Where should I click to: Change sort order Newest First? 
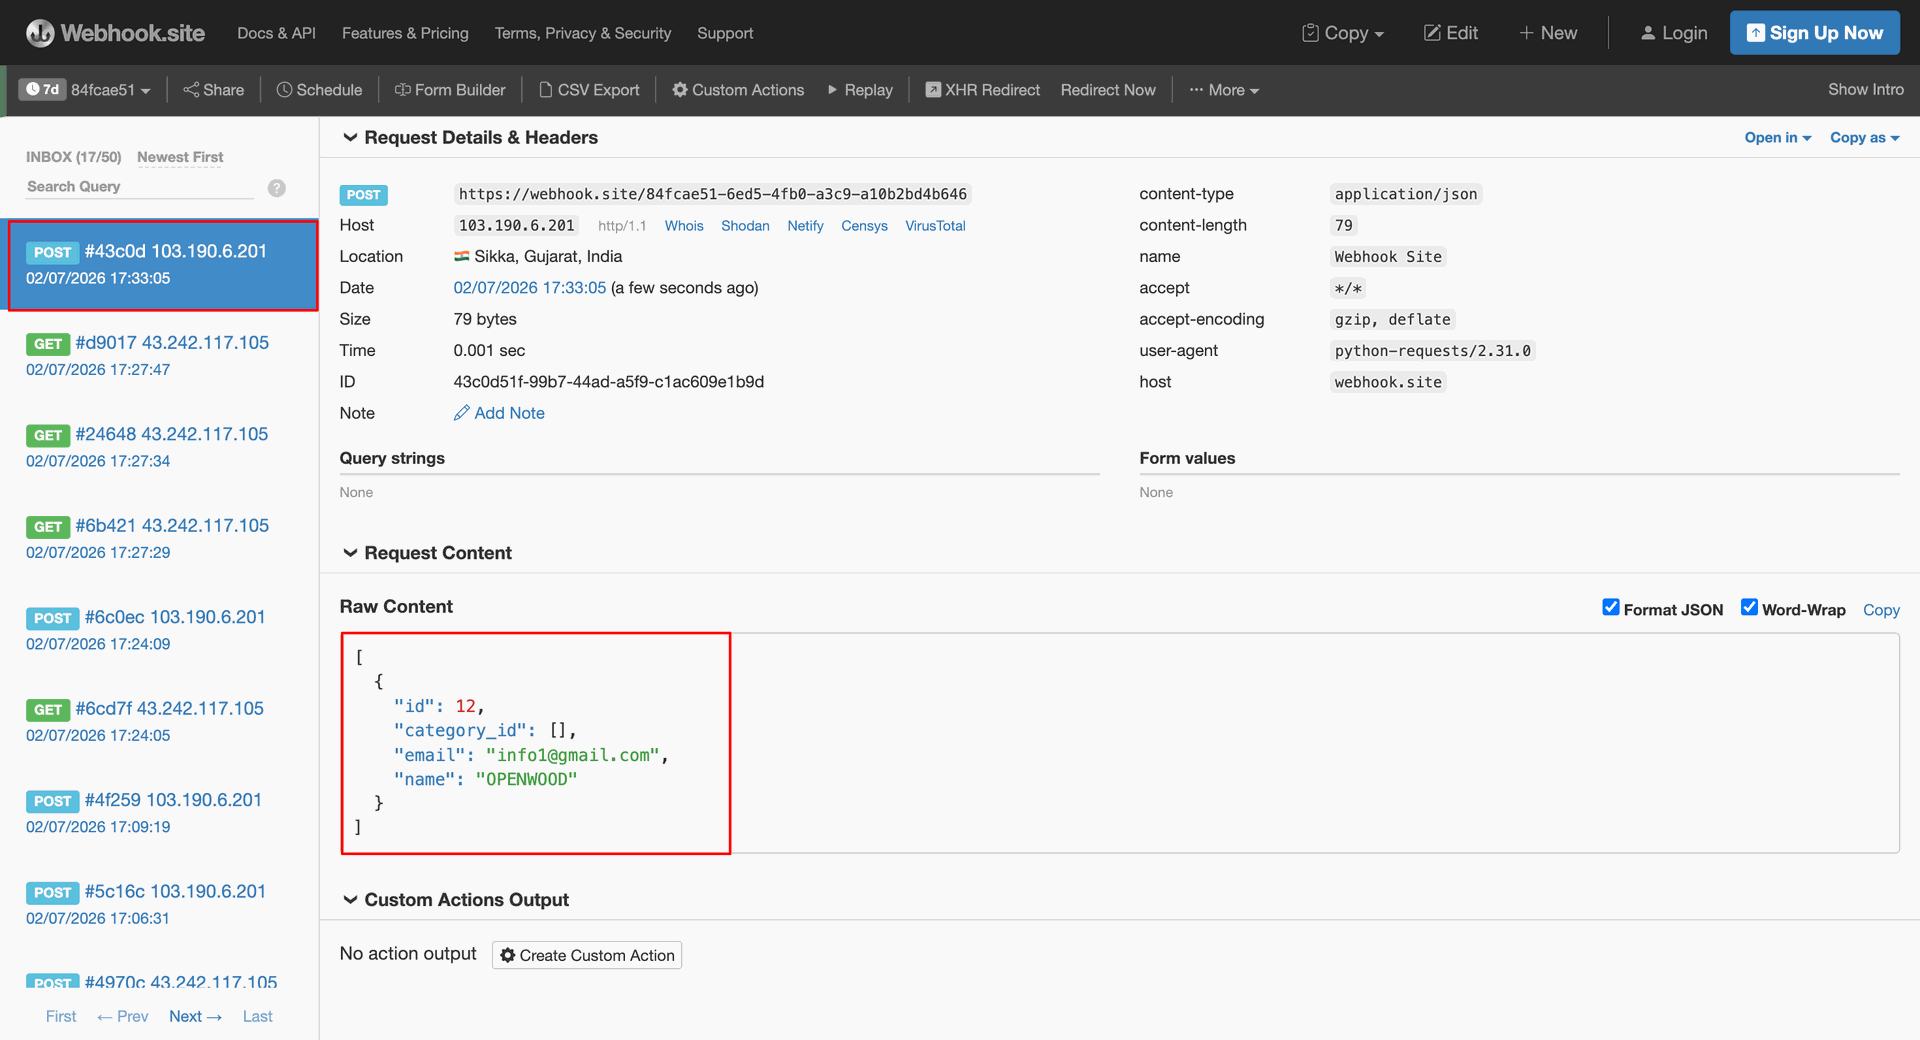pos(180,157)
